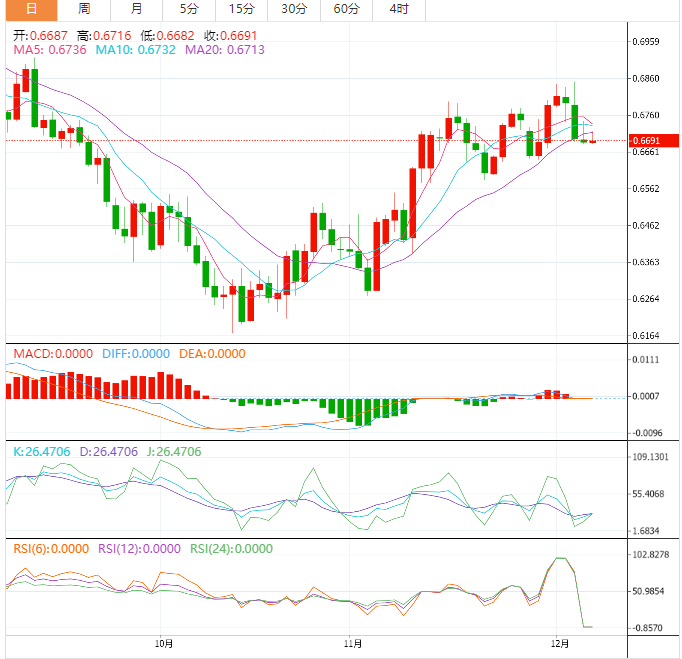
Task: Click the D:26.4706 indicator label
Action: click(109, 452)
